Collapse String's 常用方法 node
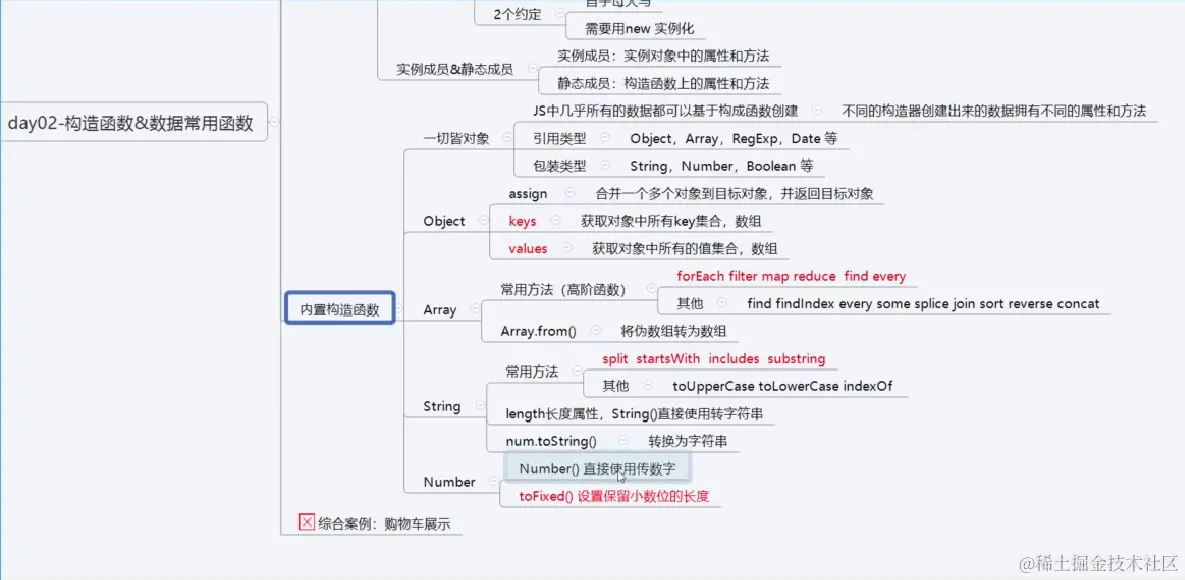Screen dimensions: 1185x580 (x=577, y=371)
